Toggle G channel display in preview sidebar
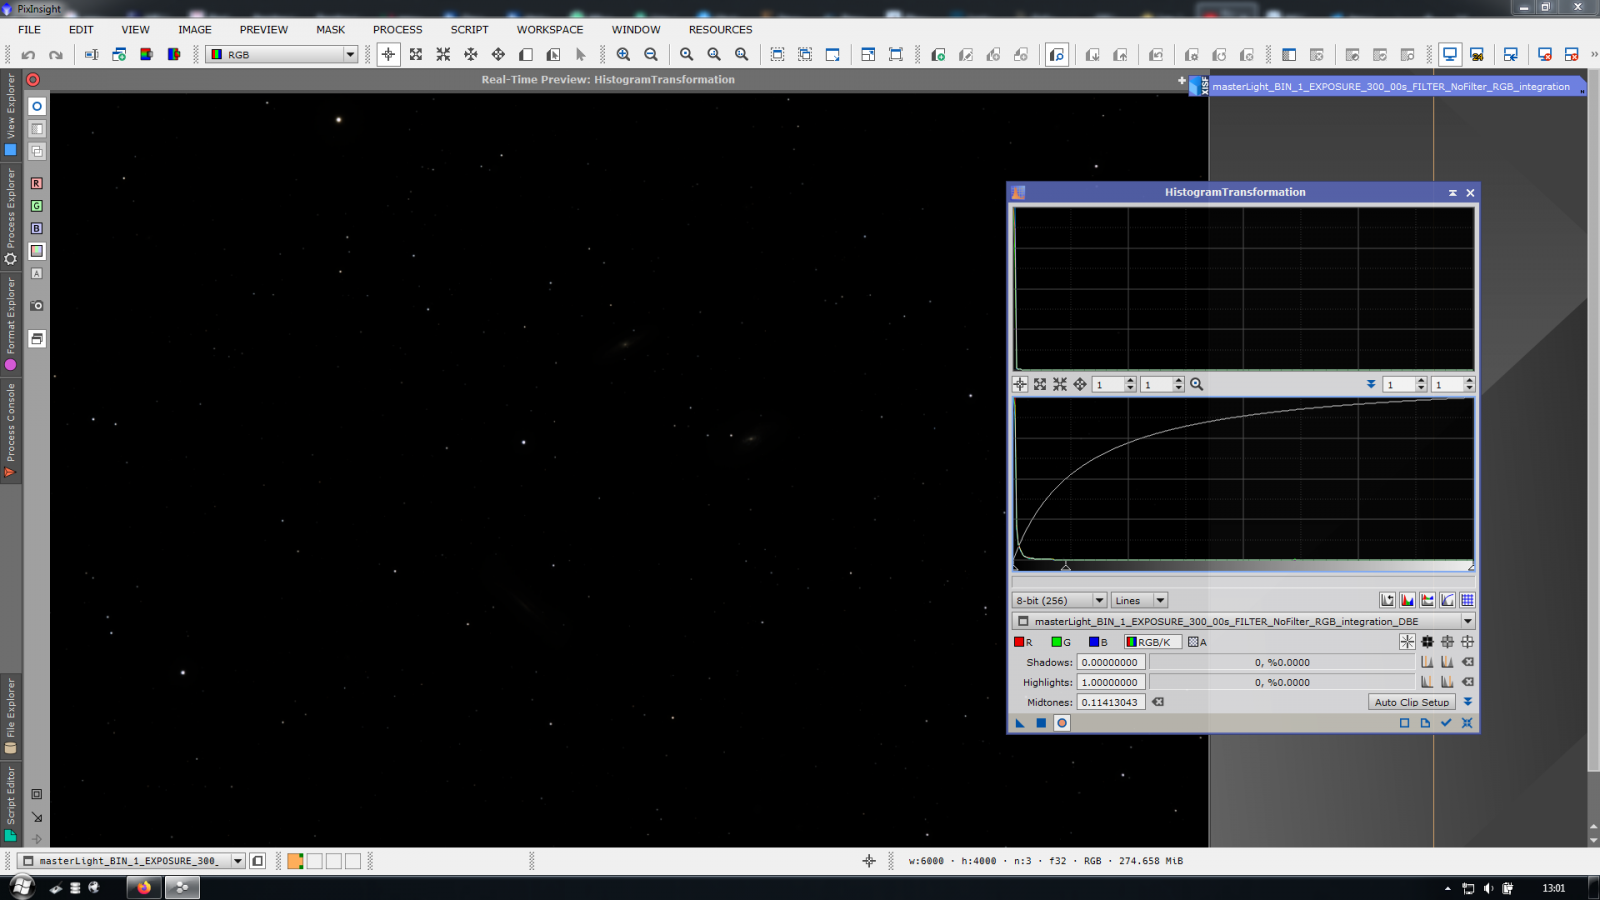Screen dimensions: 1600x900 point(37,206)
